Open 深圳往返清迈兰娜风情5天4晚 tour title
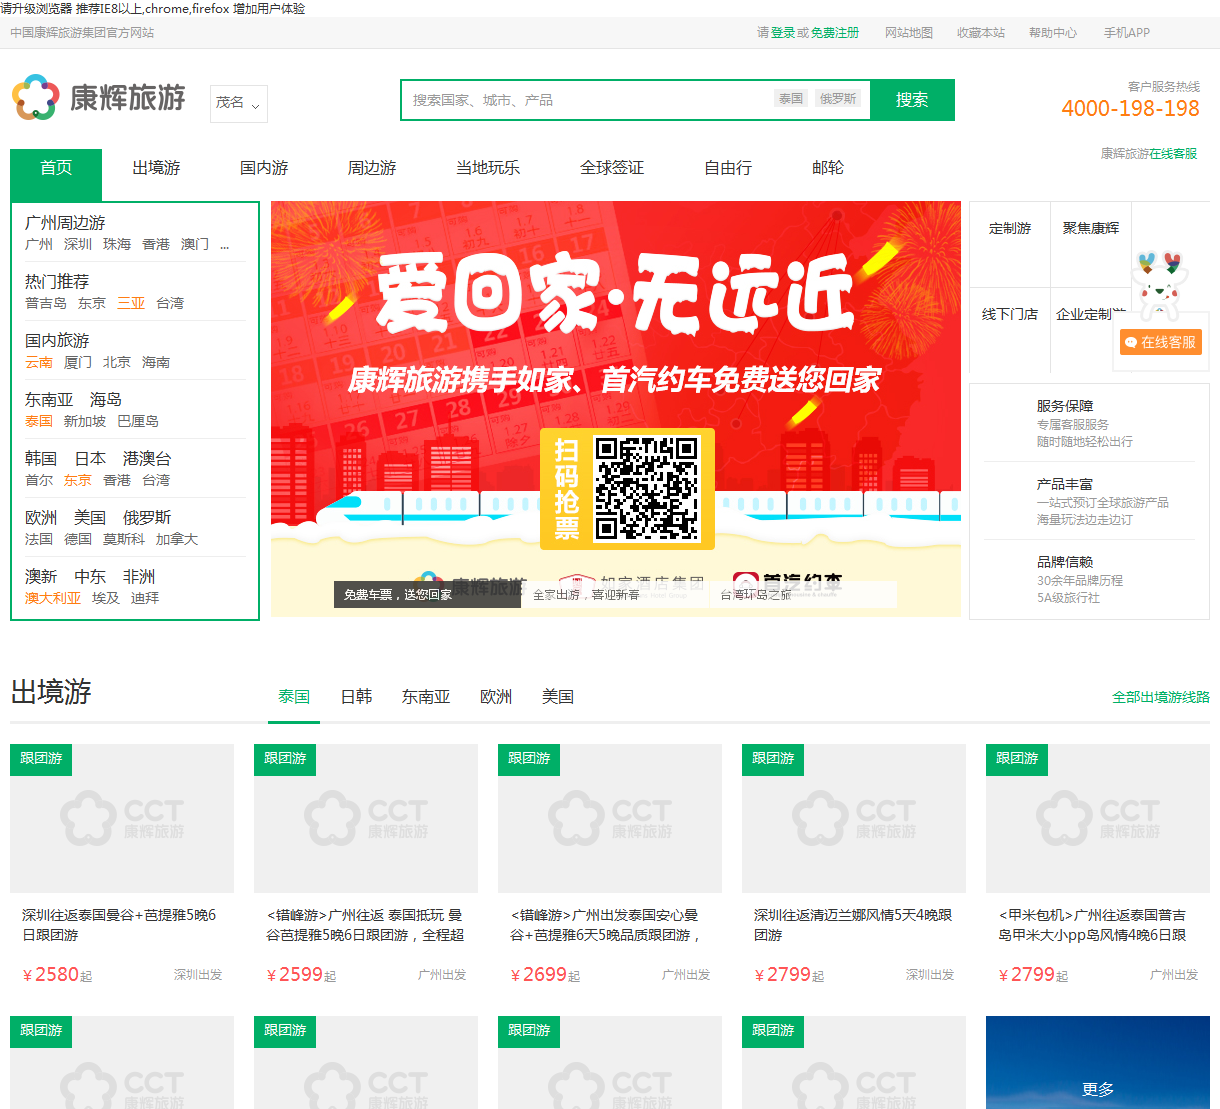This screenshot has width=1220, height=1109. (854, 925)
